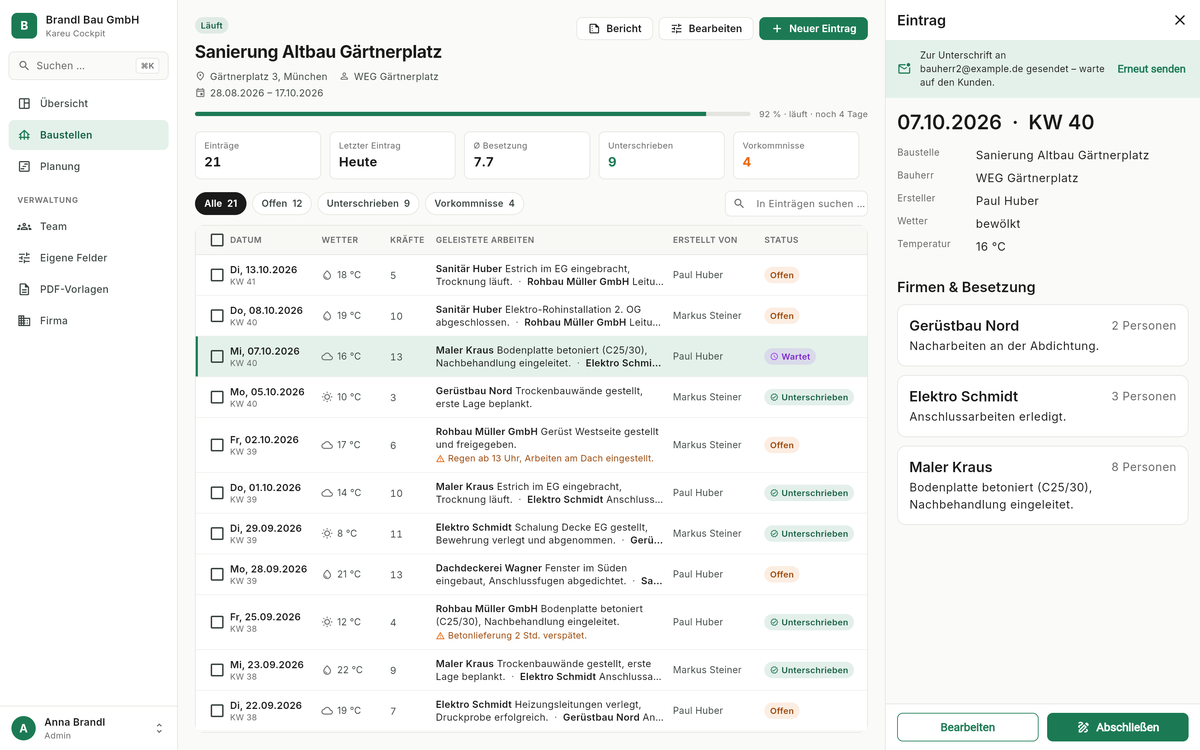Click the rain drop icon for 13.10.2026
The width and height of the screenshot is (1200, 750).
(x=327, y=275)
